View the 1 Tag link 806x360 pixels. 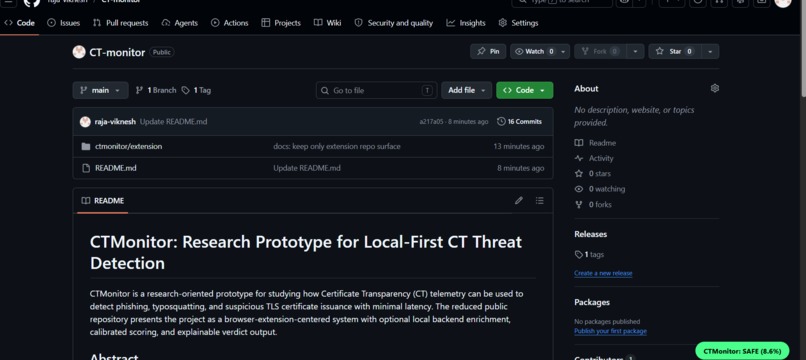(x=196, y=90)
